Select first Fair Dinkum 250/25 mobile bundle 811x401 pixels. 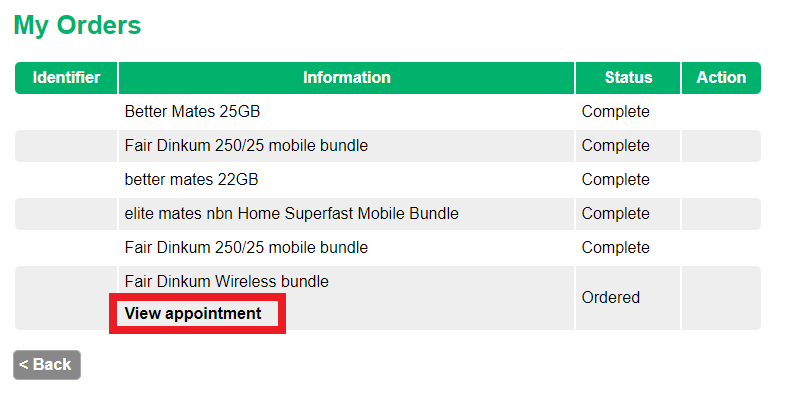246,146
